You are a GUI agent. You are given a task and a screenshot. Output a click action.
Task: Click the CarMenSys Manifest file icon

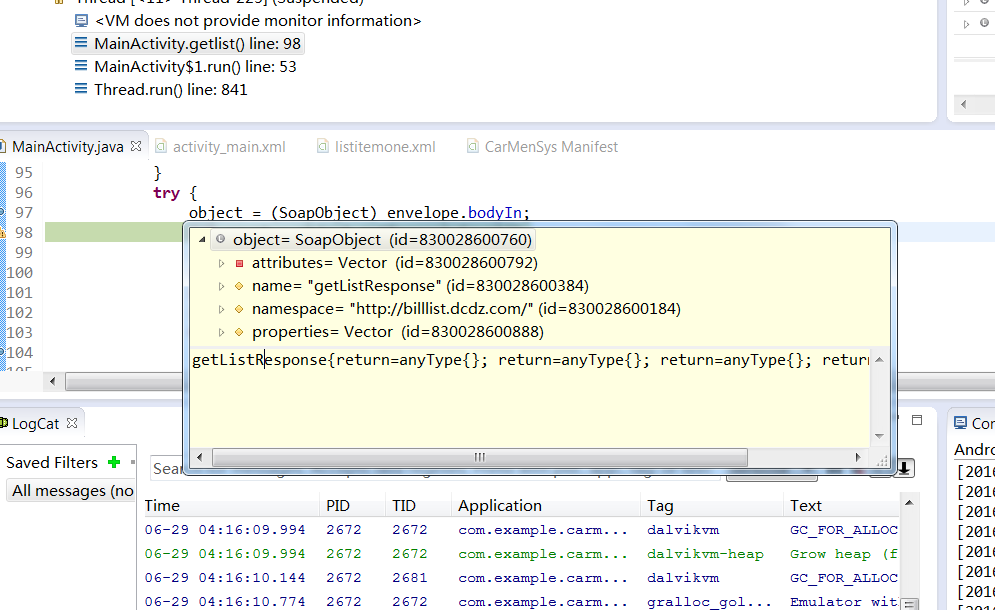pyautogui.click(x=473, y=147)
